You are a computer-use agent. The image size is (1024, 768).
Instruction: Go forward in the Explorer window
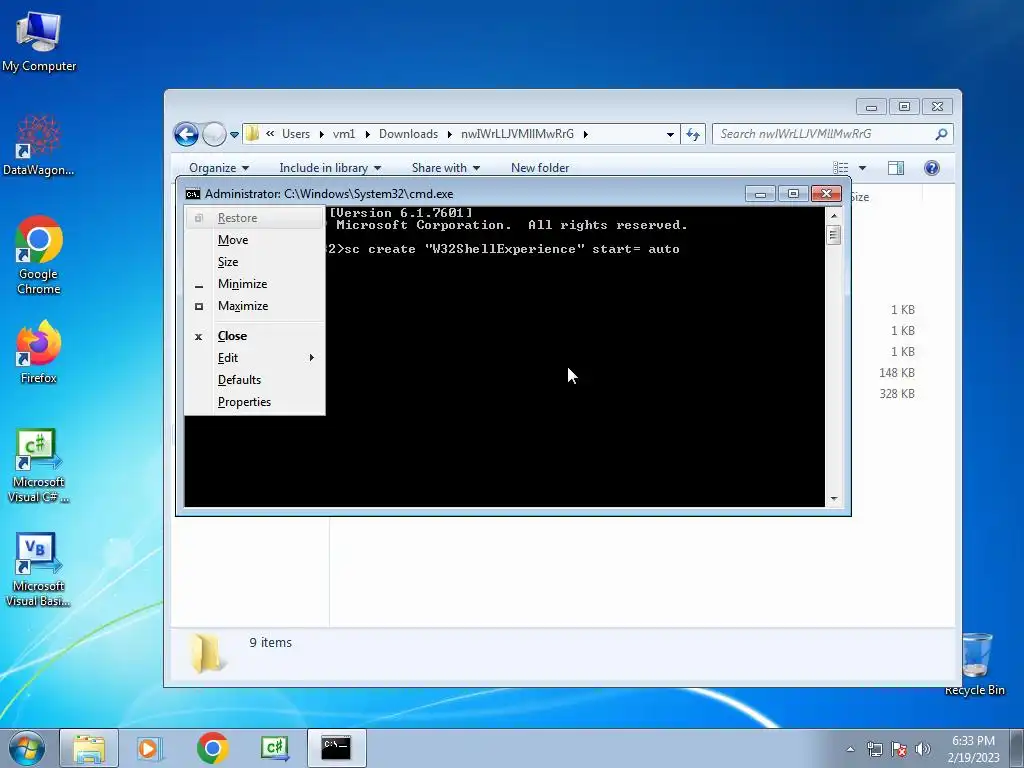(x=214, y=135)
